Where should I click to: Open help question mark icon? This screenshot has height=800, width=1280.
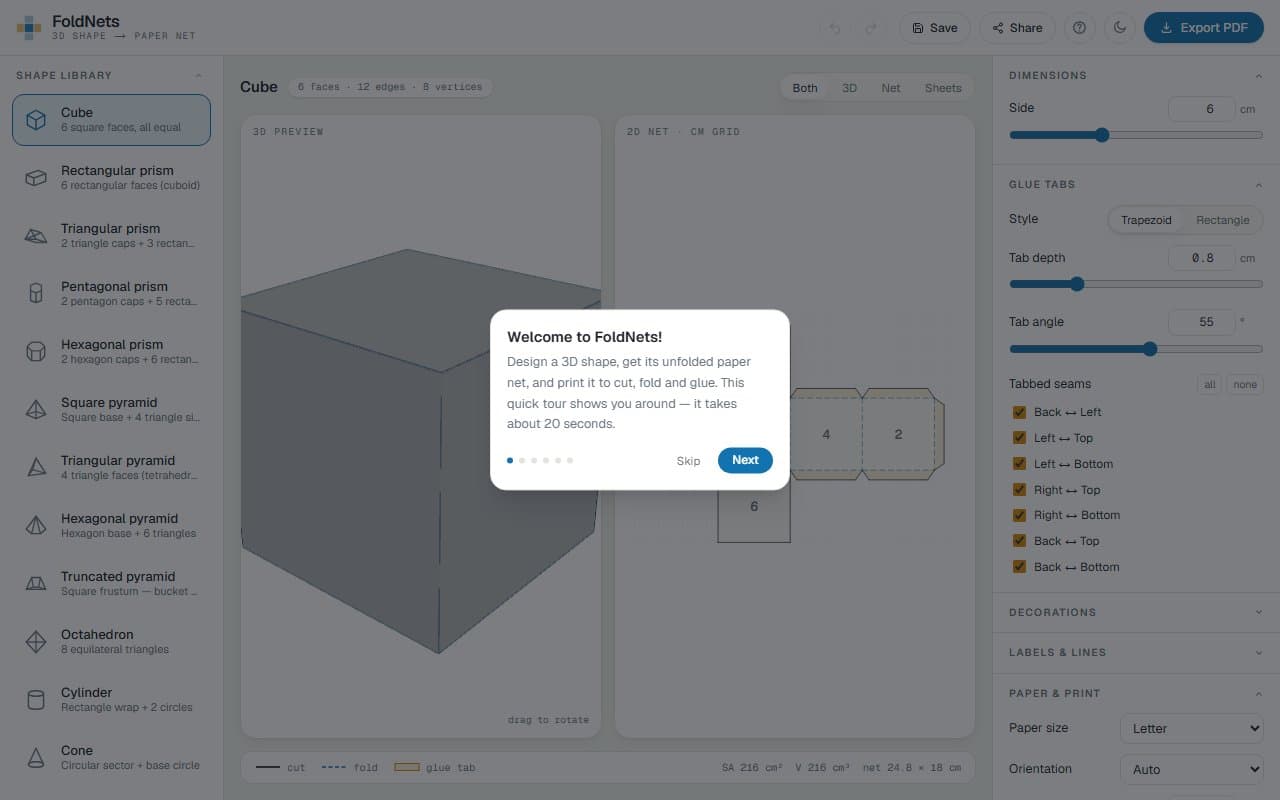[x=1079, y=28]
